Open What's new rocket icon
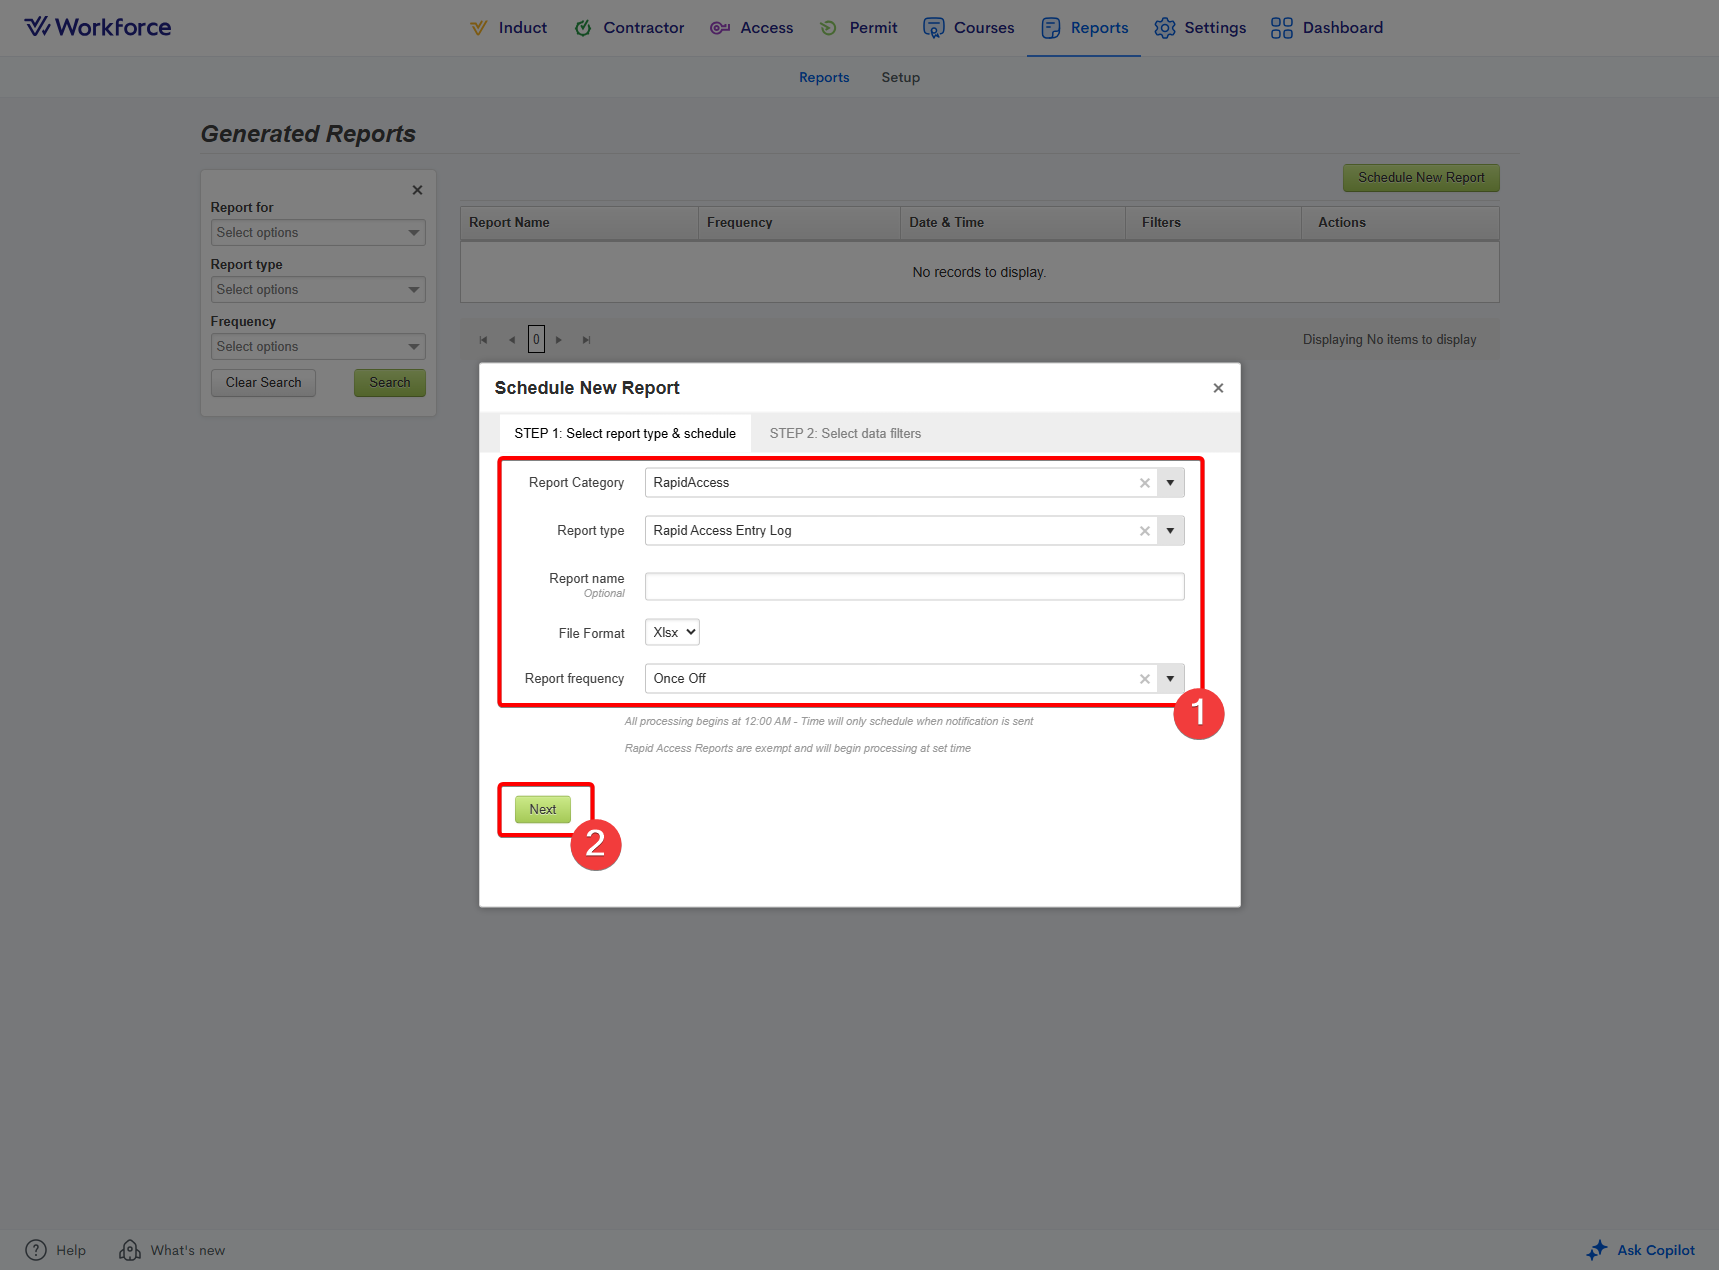The image size is (1719, 1270). click(x=129, y=1250)
